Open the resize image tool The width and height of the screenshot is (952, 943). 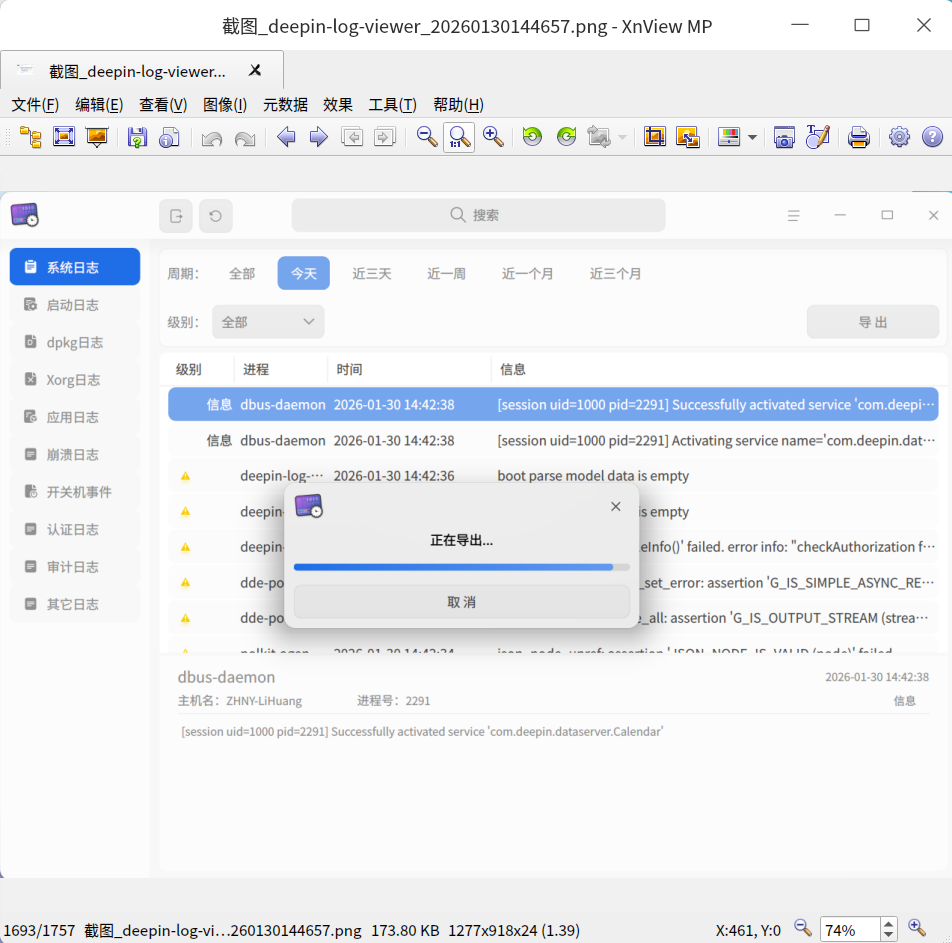coord(688,137)
